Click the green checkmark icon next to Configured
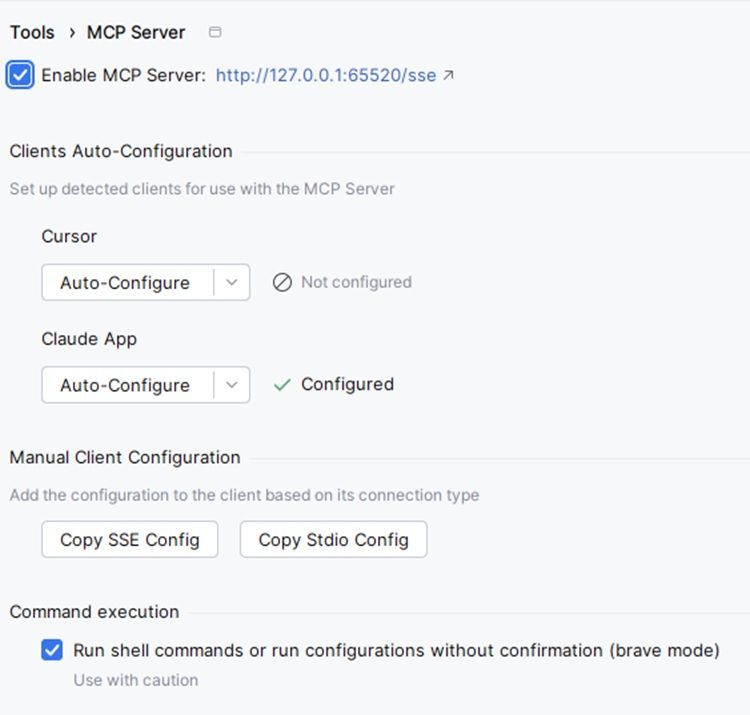 282,385
